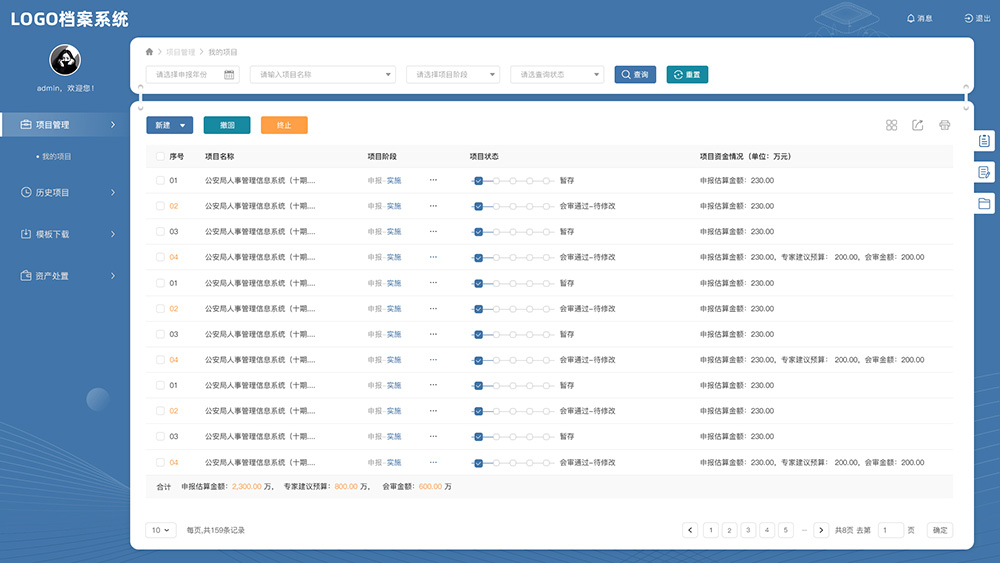Click the briefcase icon beside 项目管理
This screenshot has height=563, width=1000.
pyautogui.click(x=26, y=124)
